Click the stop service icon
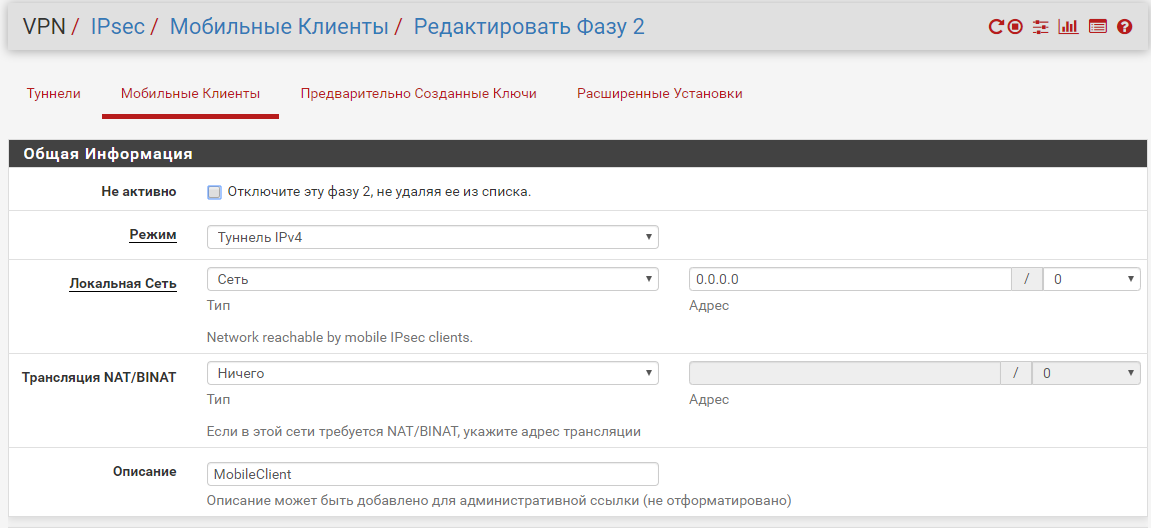The image size is (1151, 528). [x=1015, y=27]
